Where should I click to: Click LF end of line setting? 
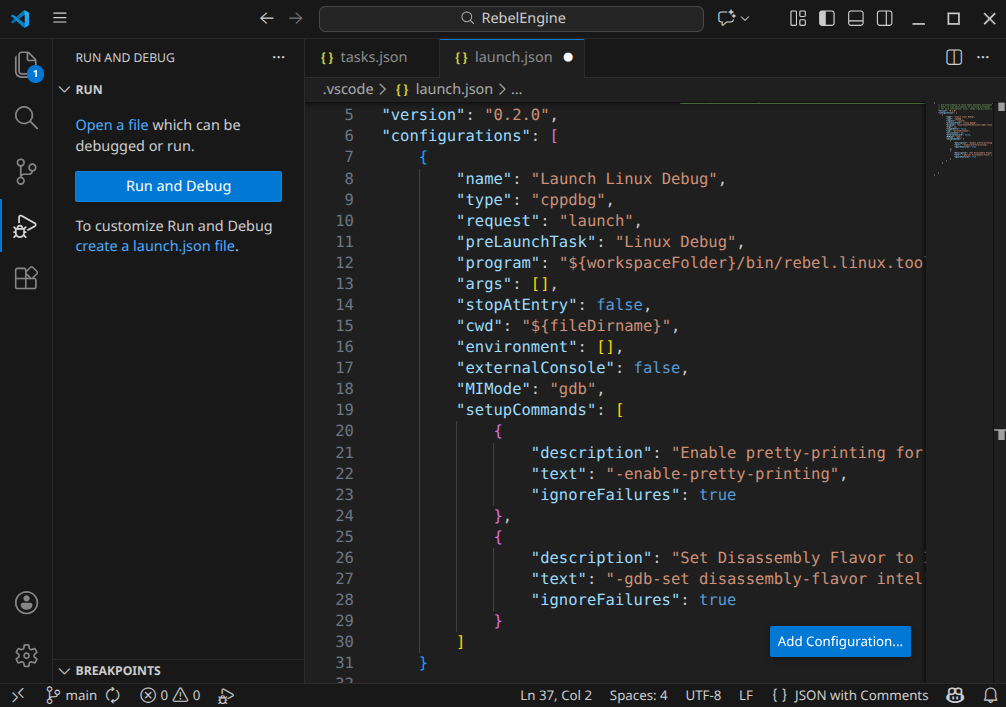[746, 695]
